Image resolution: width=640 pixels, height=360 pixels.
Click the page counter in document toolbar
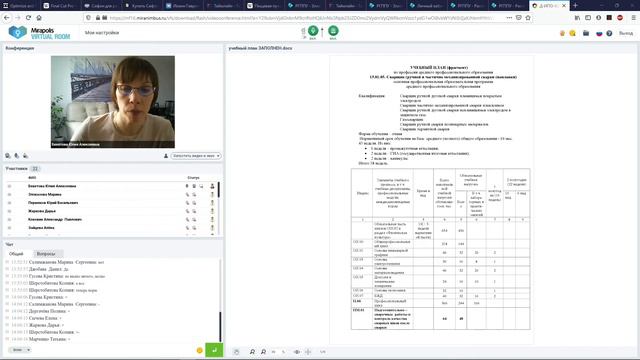(x=323, y=351)
